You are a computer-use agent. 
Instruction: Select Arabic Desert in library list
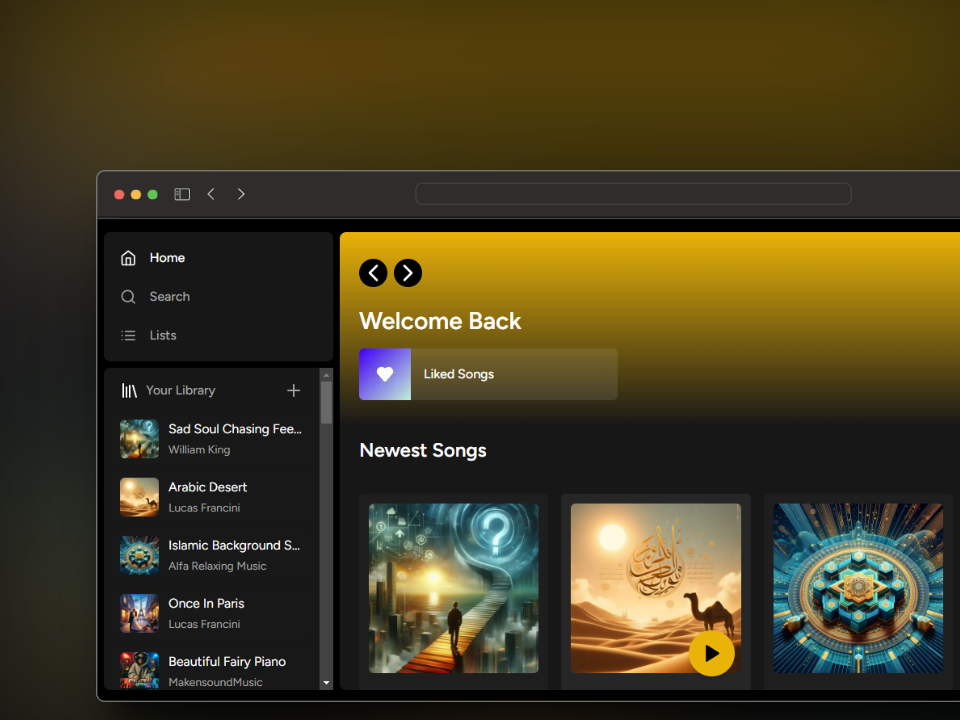click(x=208, y=497)
